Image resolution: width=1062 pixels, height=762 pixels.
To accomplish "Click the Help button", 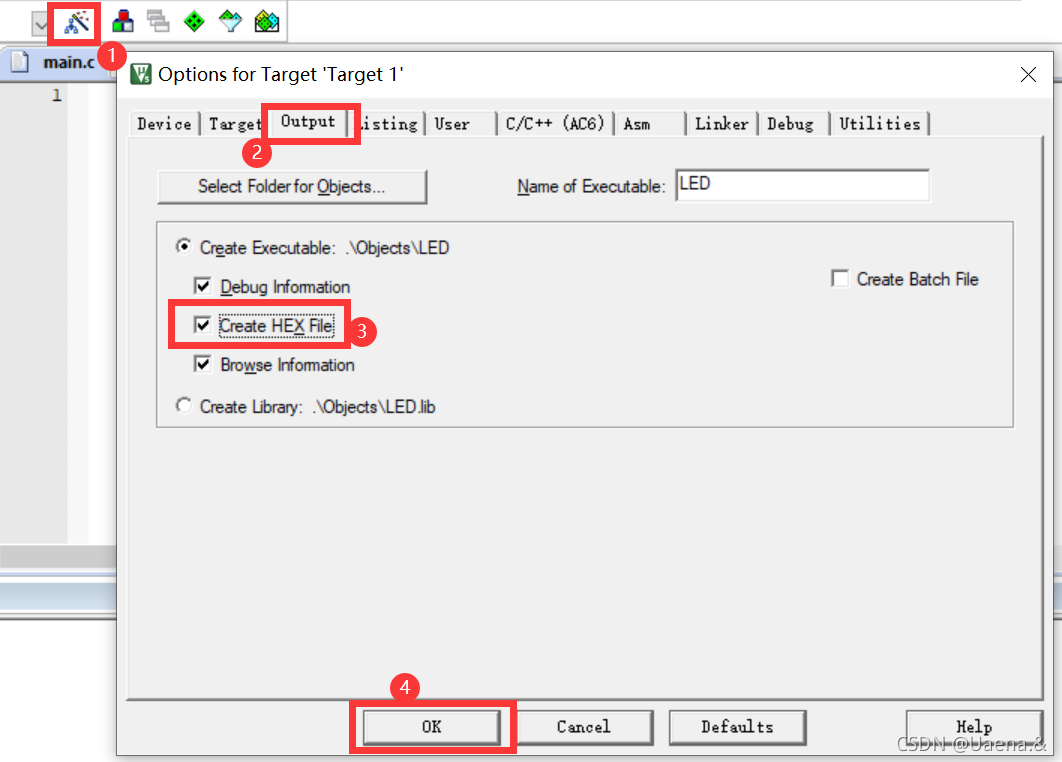I will point(974,727).
